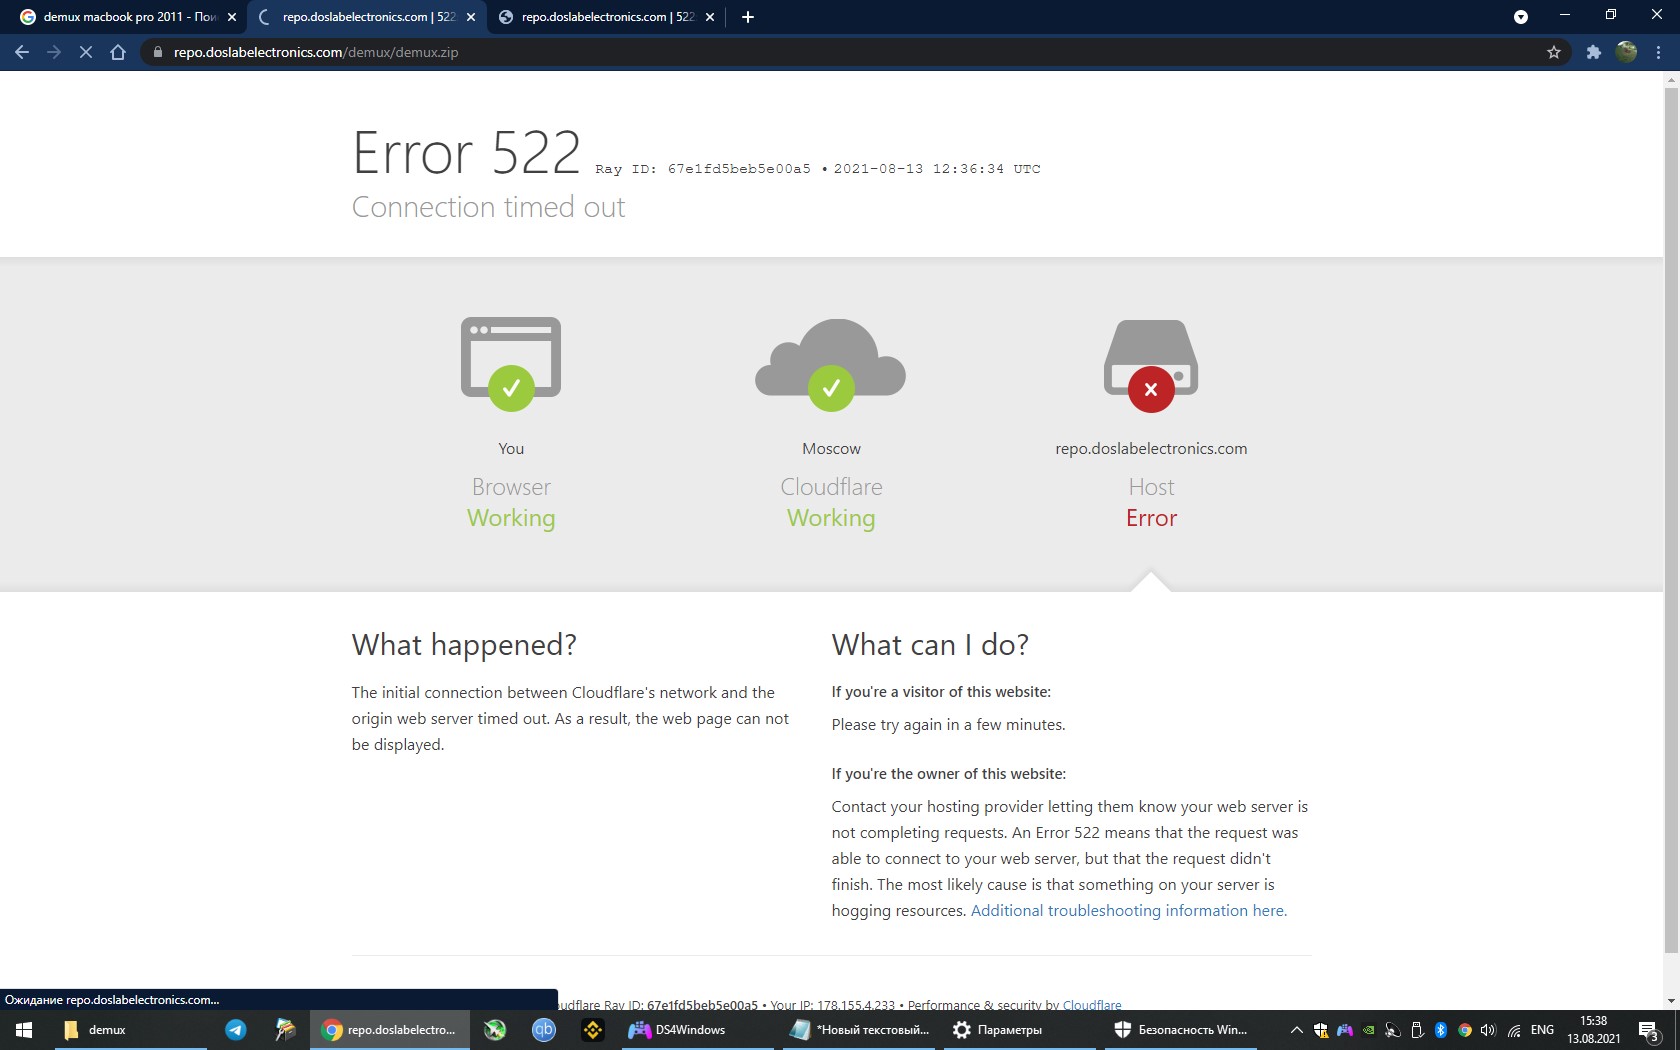Switch the ENG input language indicator
Viewport: 1680px width, 1050px height.
(x=1543, y=1030)
